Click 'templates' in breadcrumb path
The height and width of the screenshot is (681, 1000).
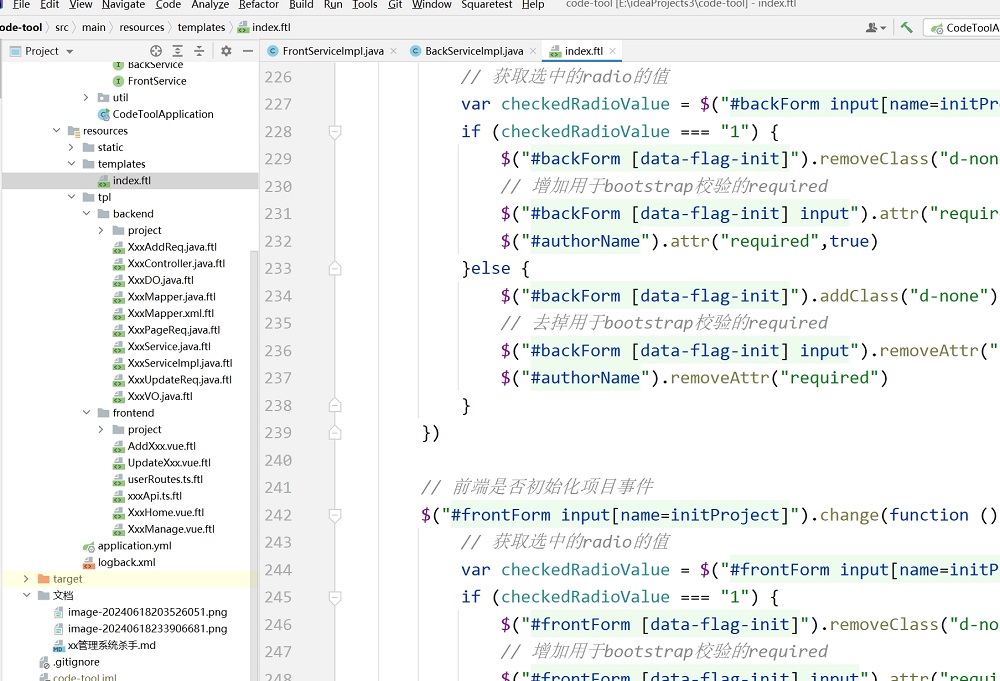(201, 27)
